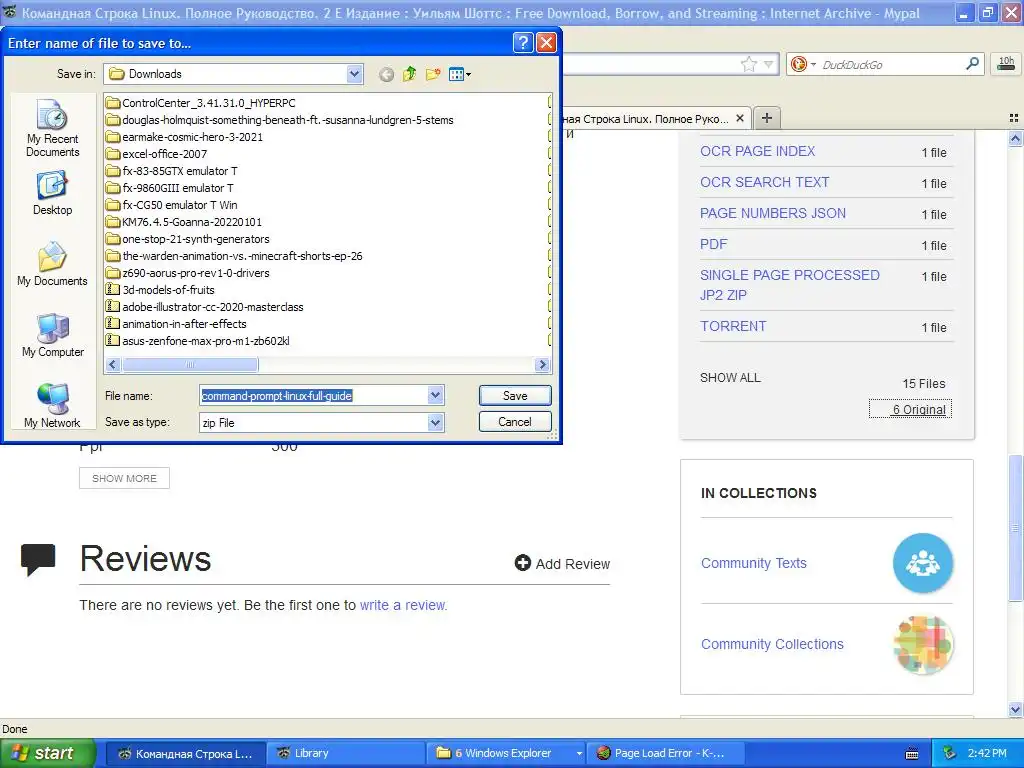The width and height of the screenshot is (1024, 768).
Task: Select fx-9860GIII emulator T folder
Action: pyautogui.click(x=170, y=188)
